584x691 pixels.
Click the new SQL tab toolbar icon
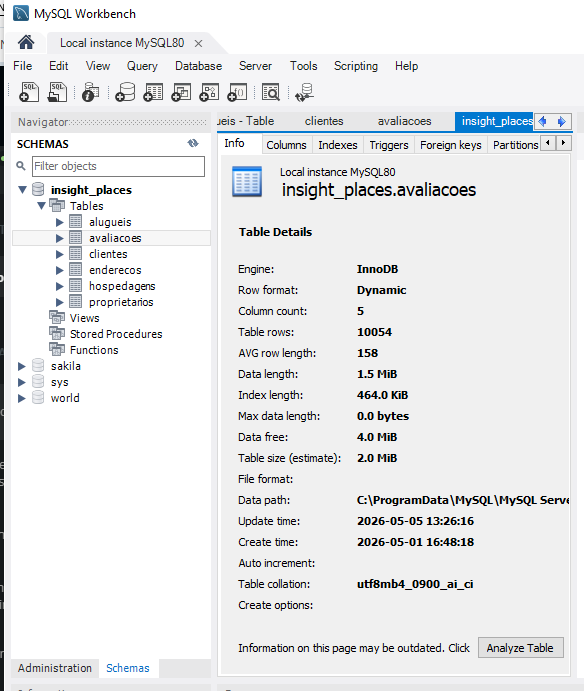click(29, 92)
